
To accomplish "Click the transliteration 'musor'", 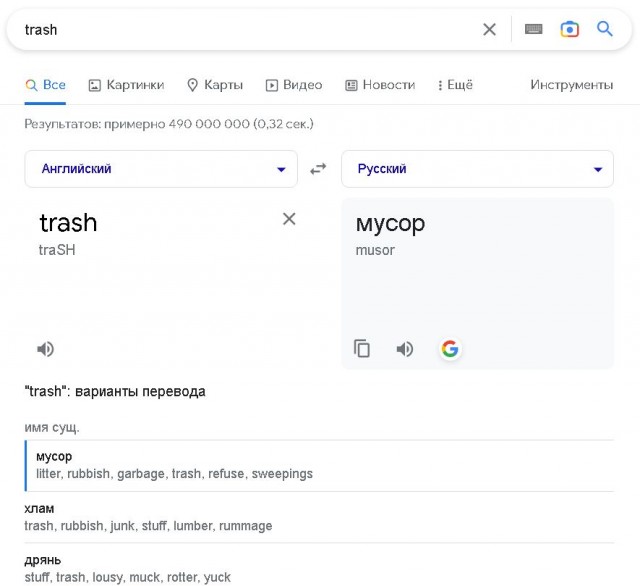I will pyautogui.click(x=375, y=250).
